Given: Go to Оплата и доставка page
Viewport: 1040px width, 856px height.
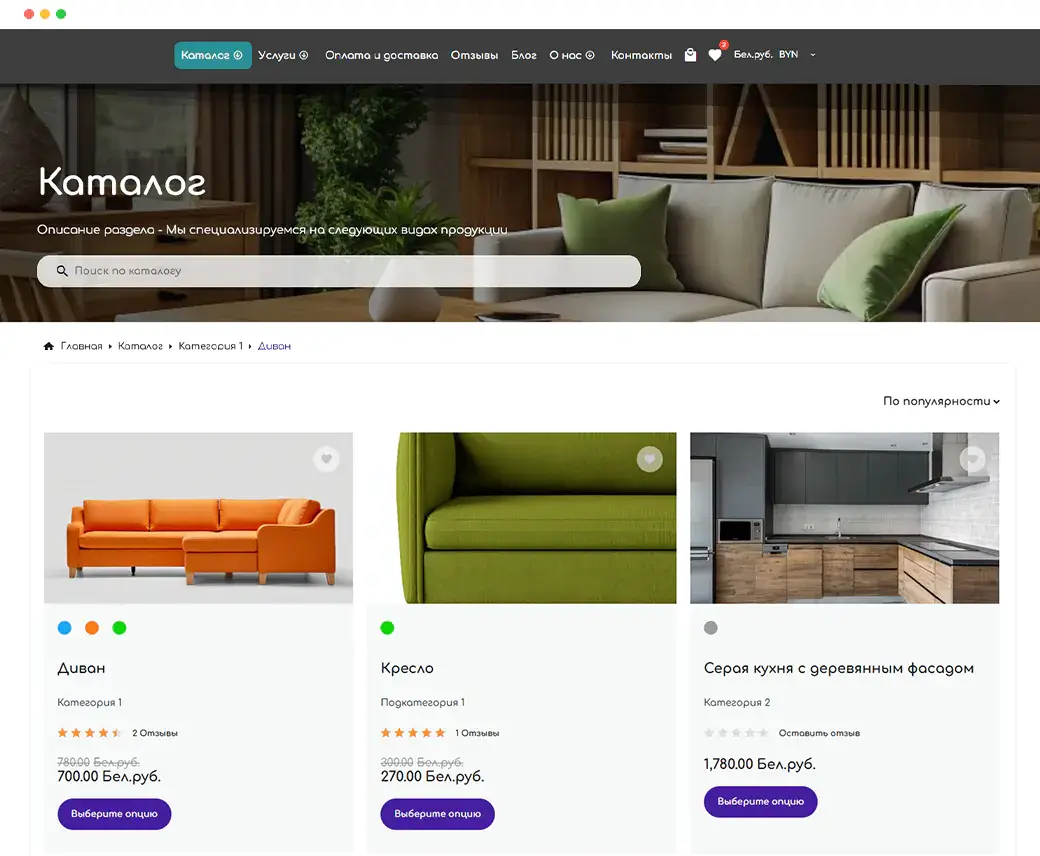Looking at the screenshot, I should point(381,55).
